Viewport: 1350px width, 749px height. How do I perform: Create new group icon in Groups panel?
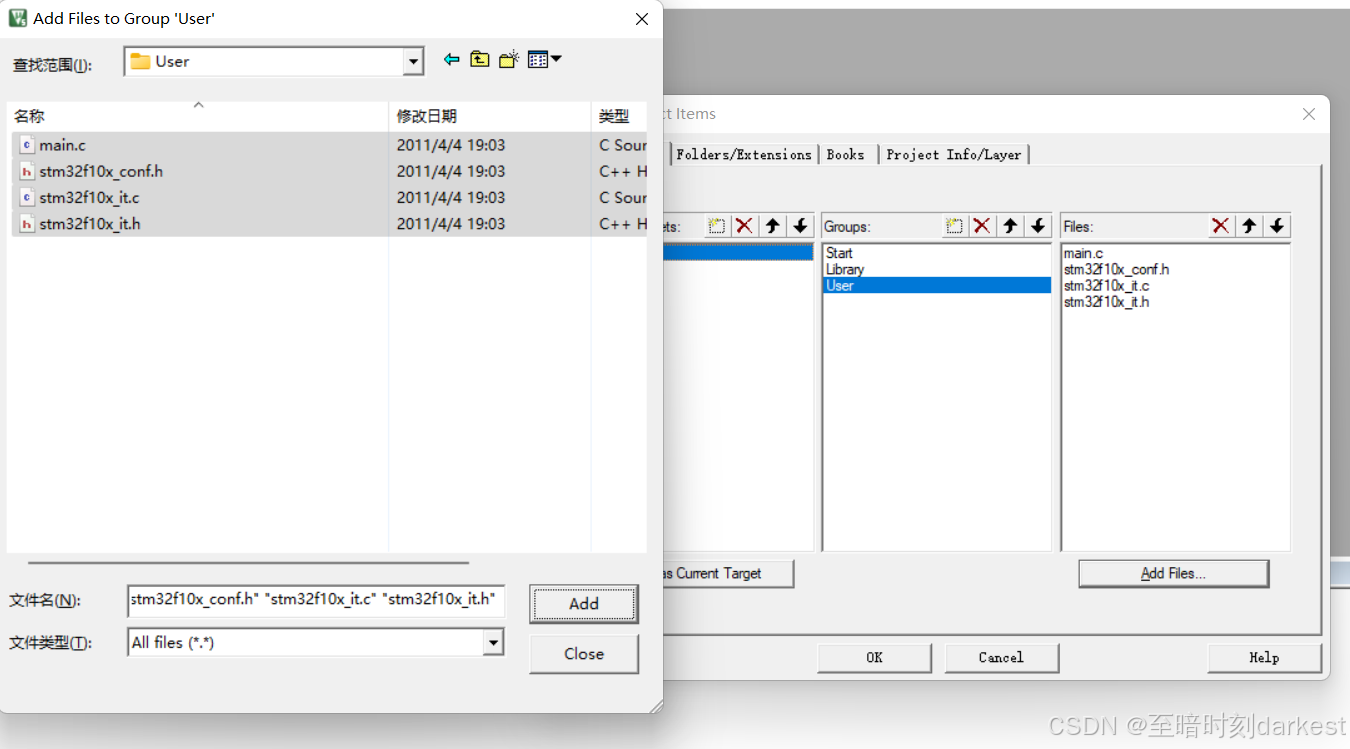(x=954, y=226)
